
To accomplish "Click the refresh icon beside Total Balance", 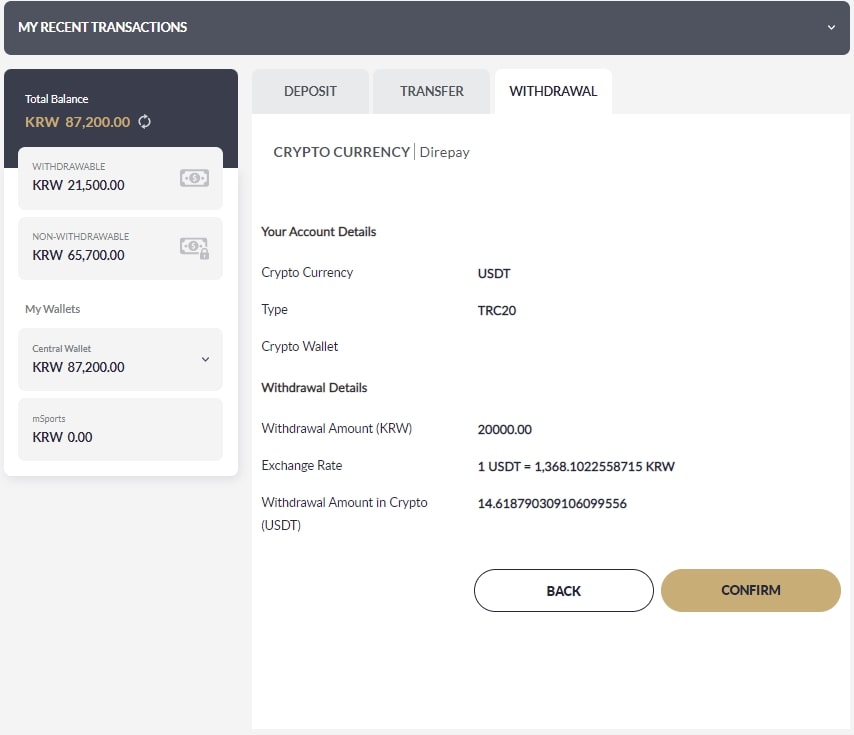I will click(145, 122).
